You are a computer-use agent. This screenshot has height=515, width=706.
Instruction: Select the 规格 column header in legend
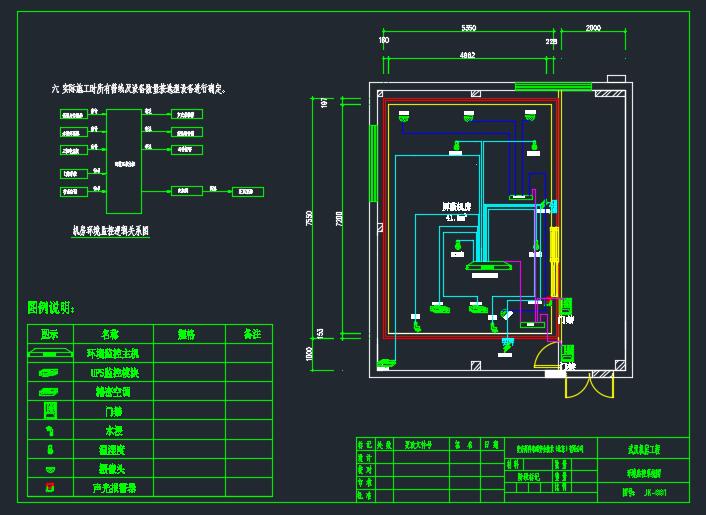click(186, 334)
